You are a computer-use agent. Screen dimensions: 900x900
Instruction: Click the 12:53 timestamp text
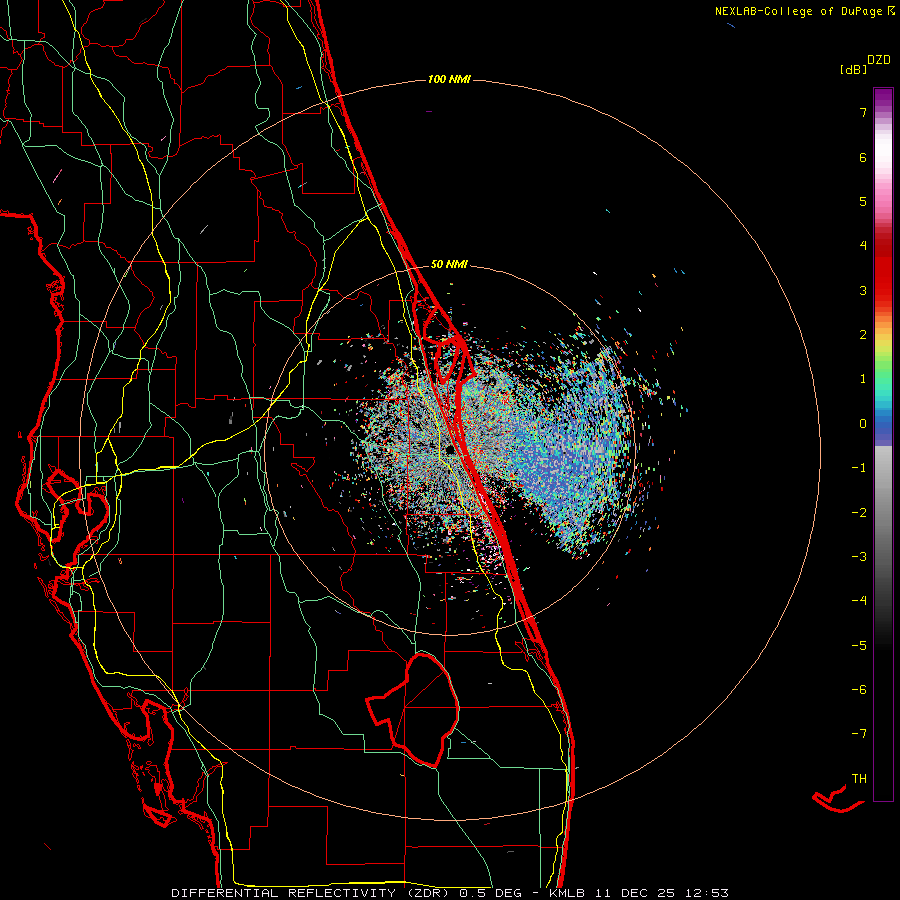point(707,893)
